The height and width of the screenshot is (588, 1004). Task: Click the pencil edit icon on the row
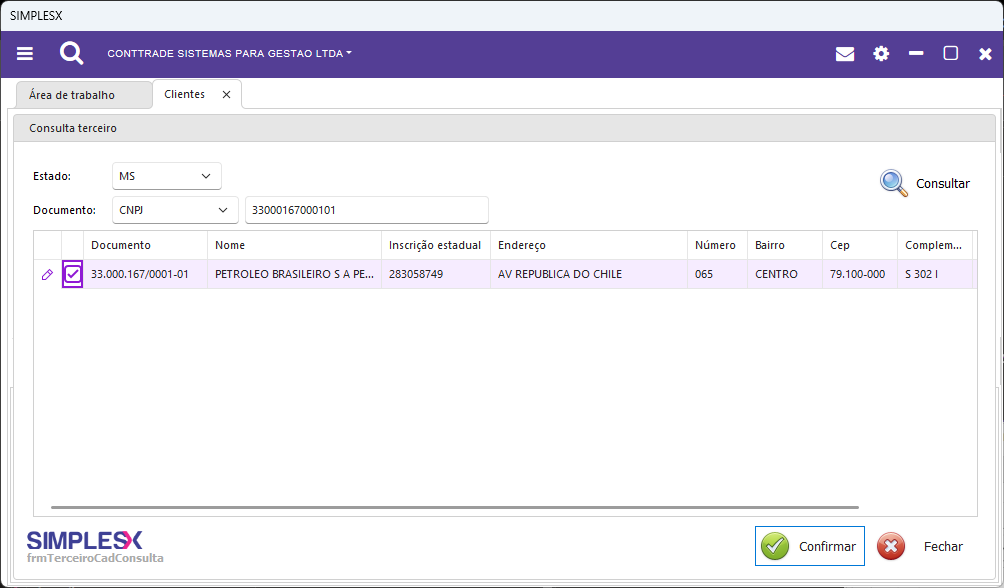(x=47, y=274)
